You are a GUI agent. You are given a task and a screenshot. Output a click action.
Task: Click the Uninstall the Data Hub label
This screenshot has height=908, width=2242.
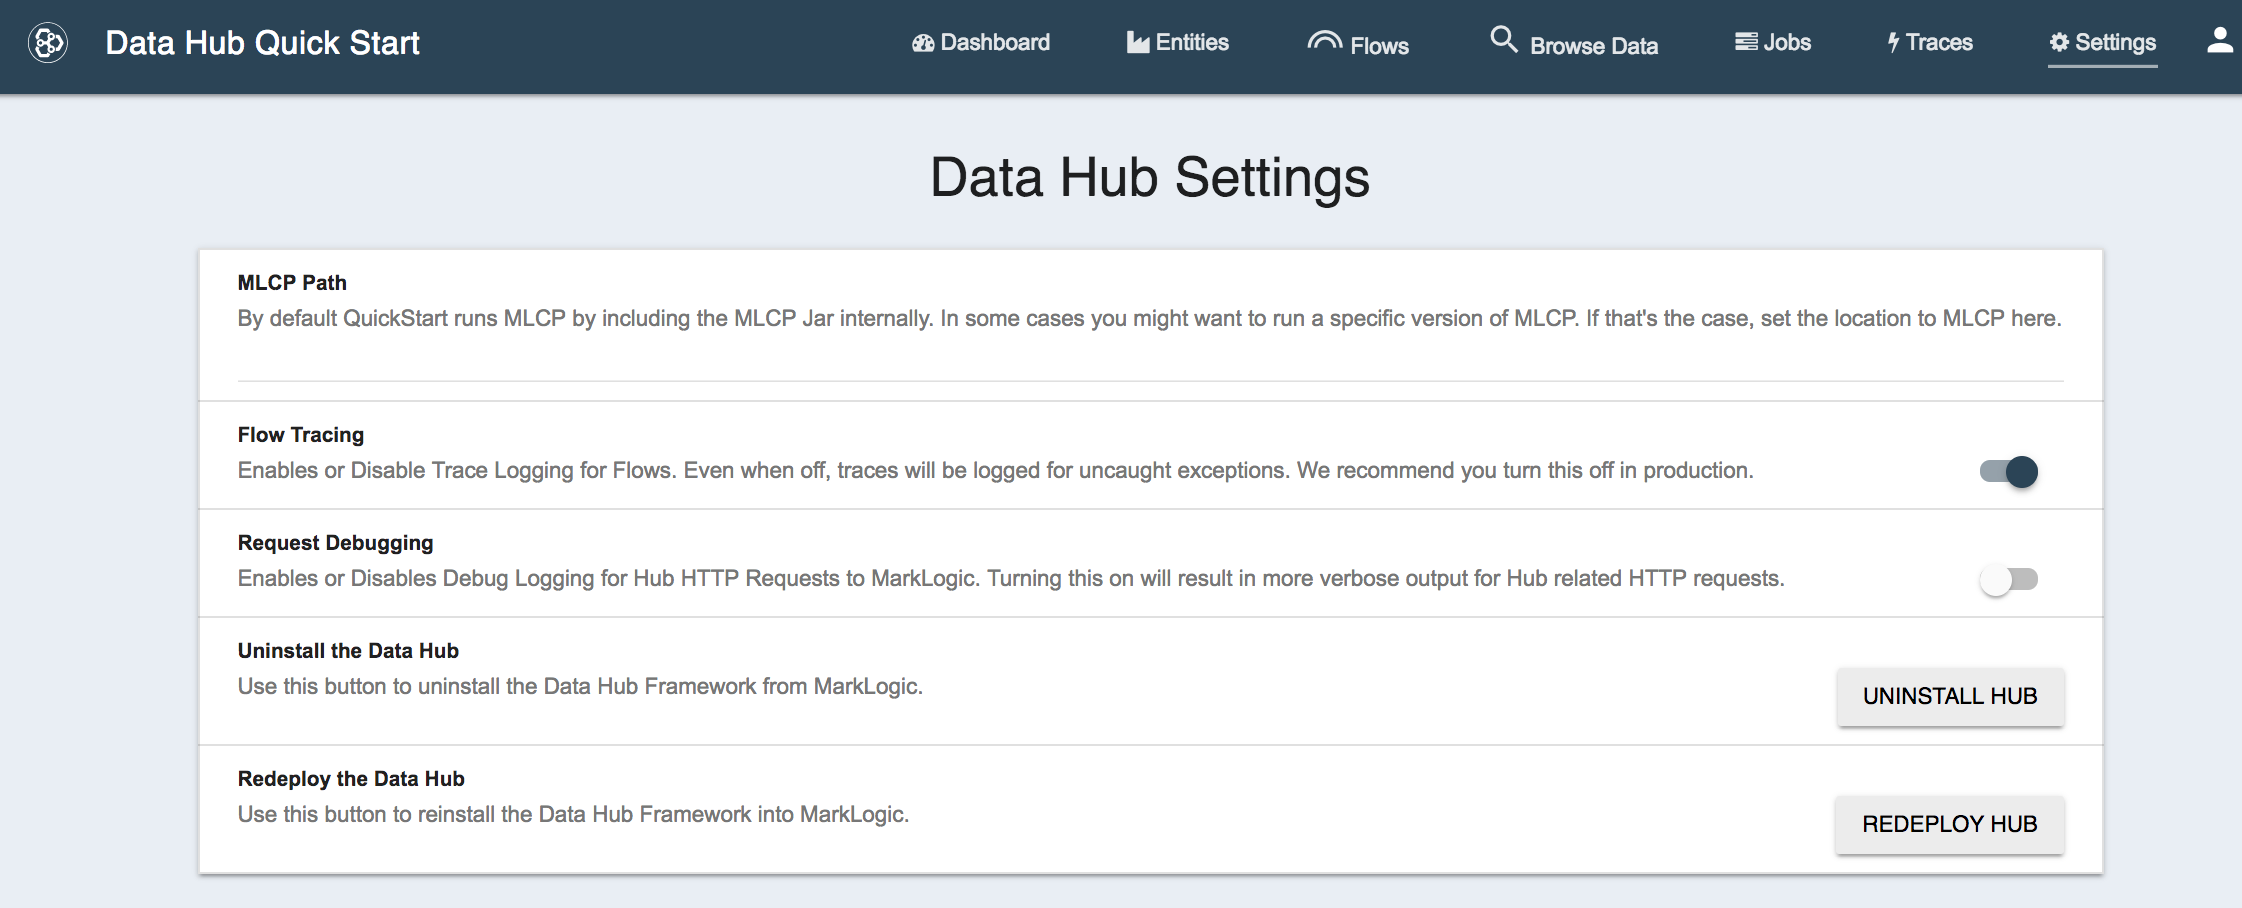(x=348, y=651)
